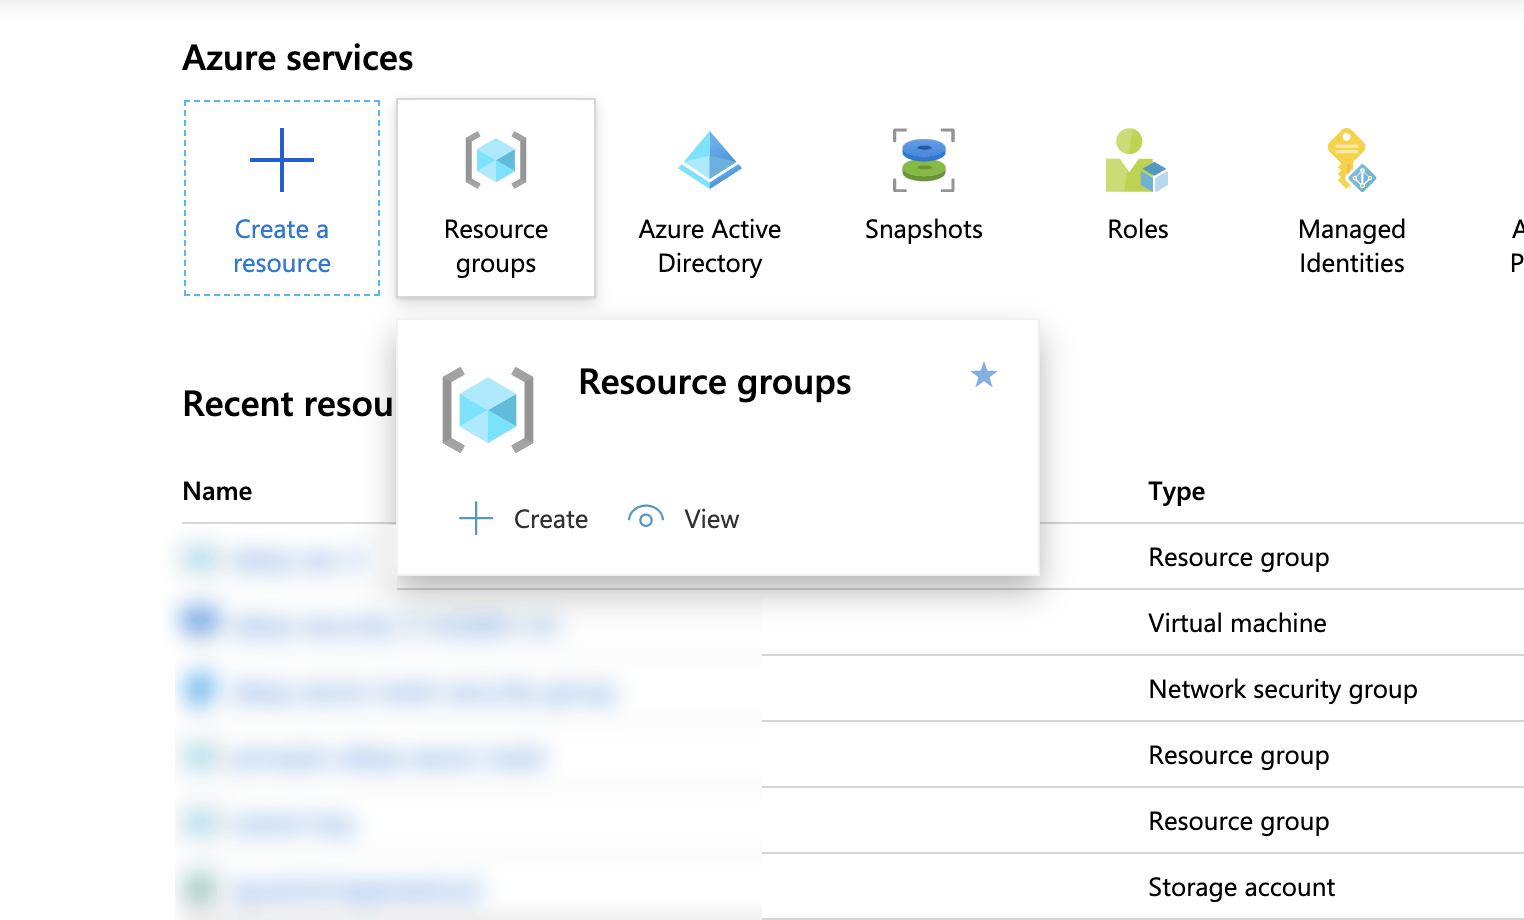
Task: Click the teal icon next to the first recent resource
Action: tap(199, 557)
